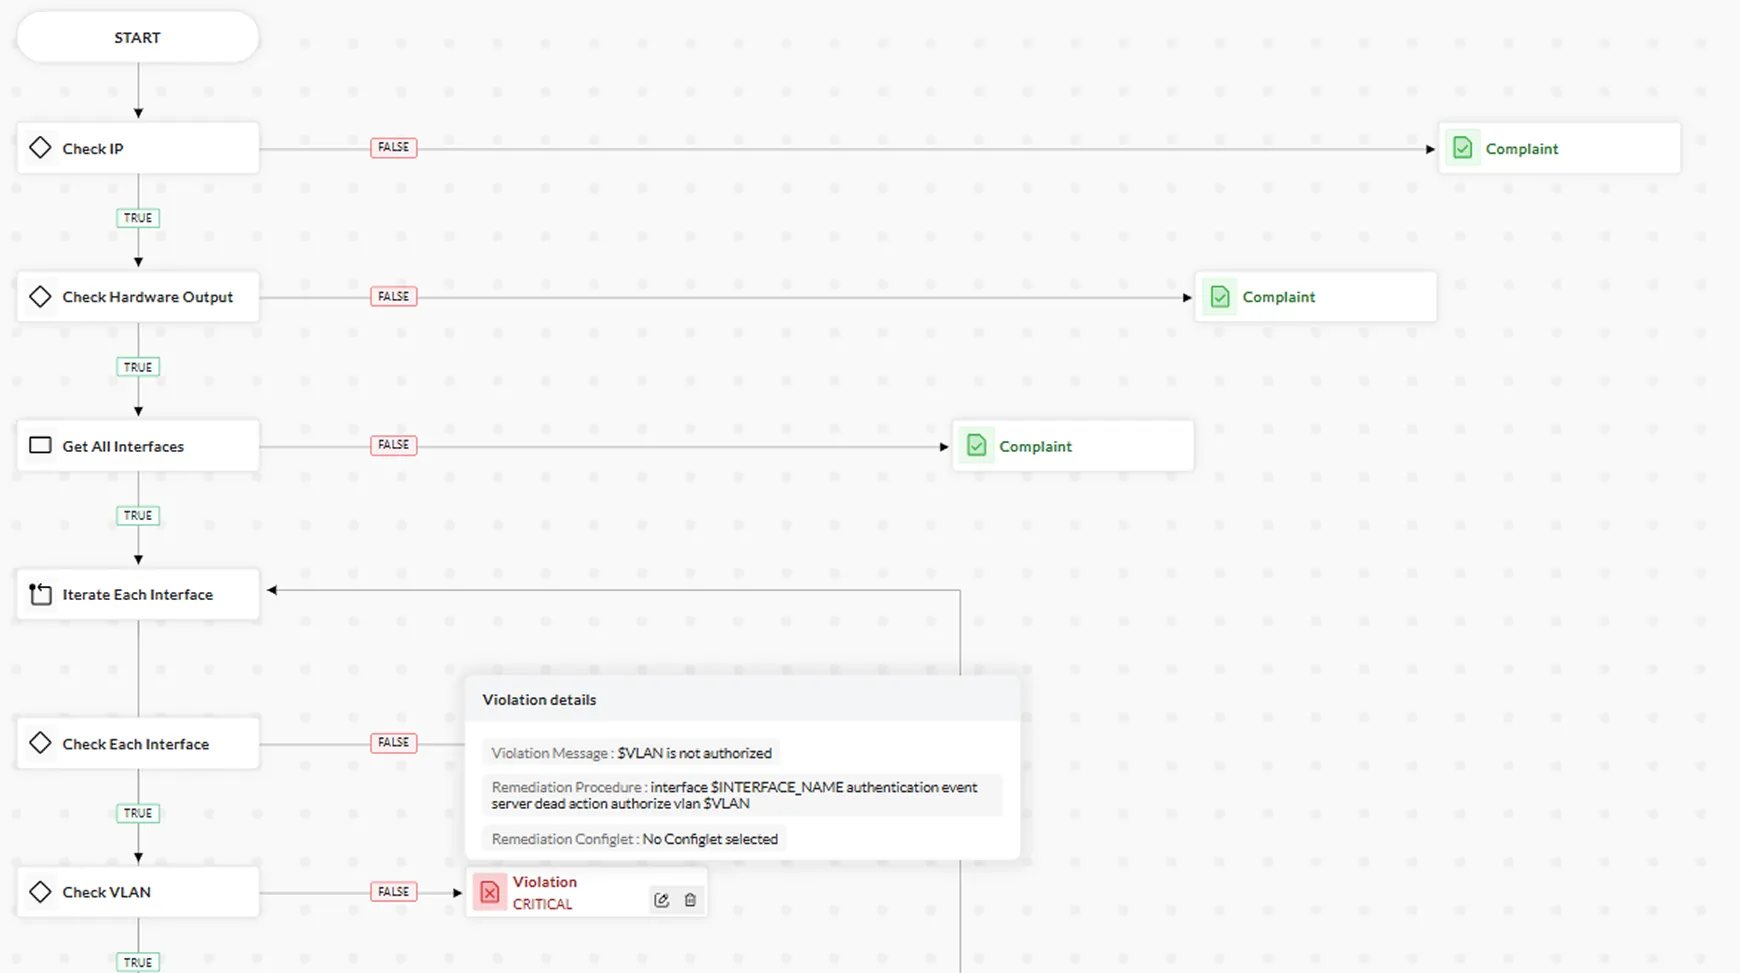The image size is (1740, 973).
Task: Click the Complaint icon on the Get All Interfaces branch
Action: click(x=976, y=445)
